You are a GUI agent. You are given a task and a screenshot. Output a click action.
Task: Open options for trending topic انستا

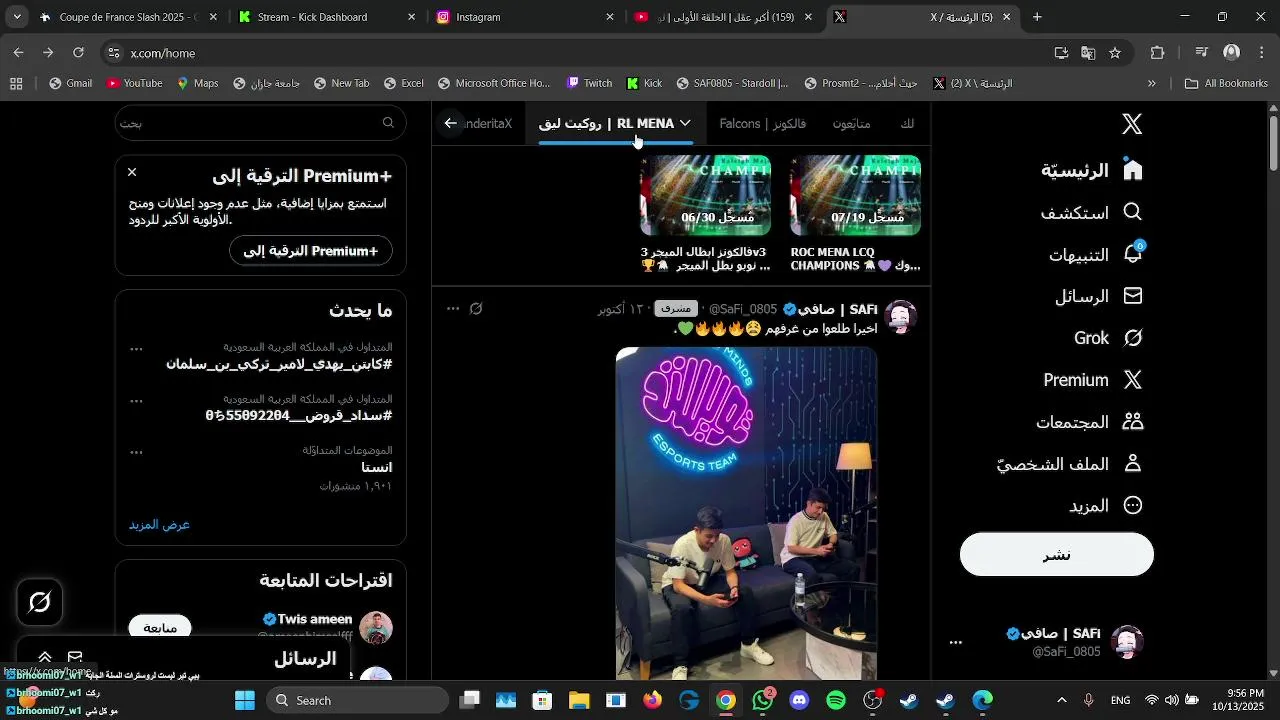(x=136, y=452)
